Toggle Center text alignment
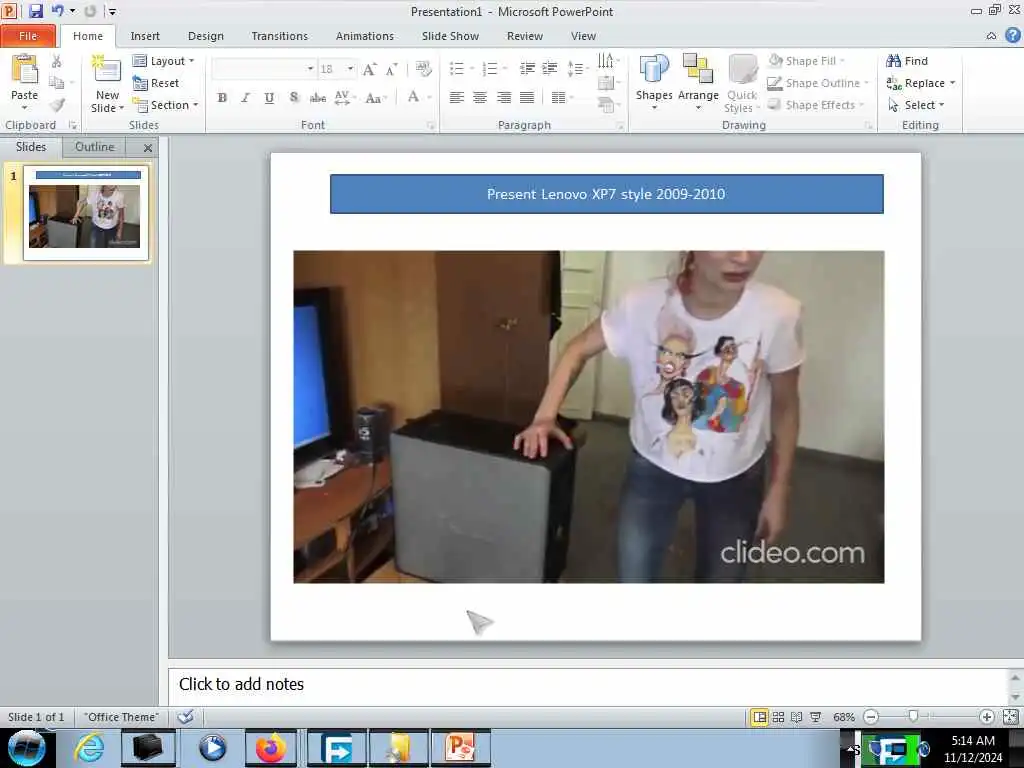Image resolution: width=1024 pixels, height=768 pixels. click(x=480, y=98)
